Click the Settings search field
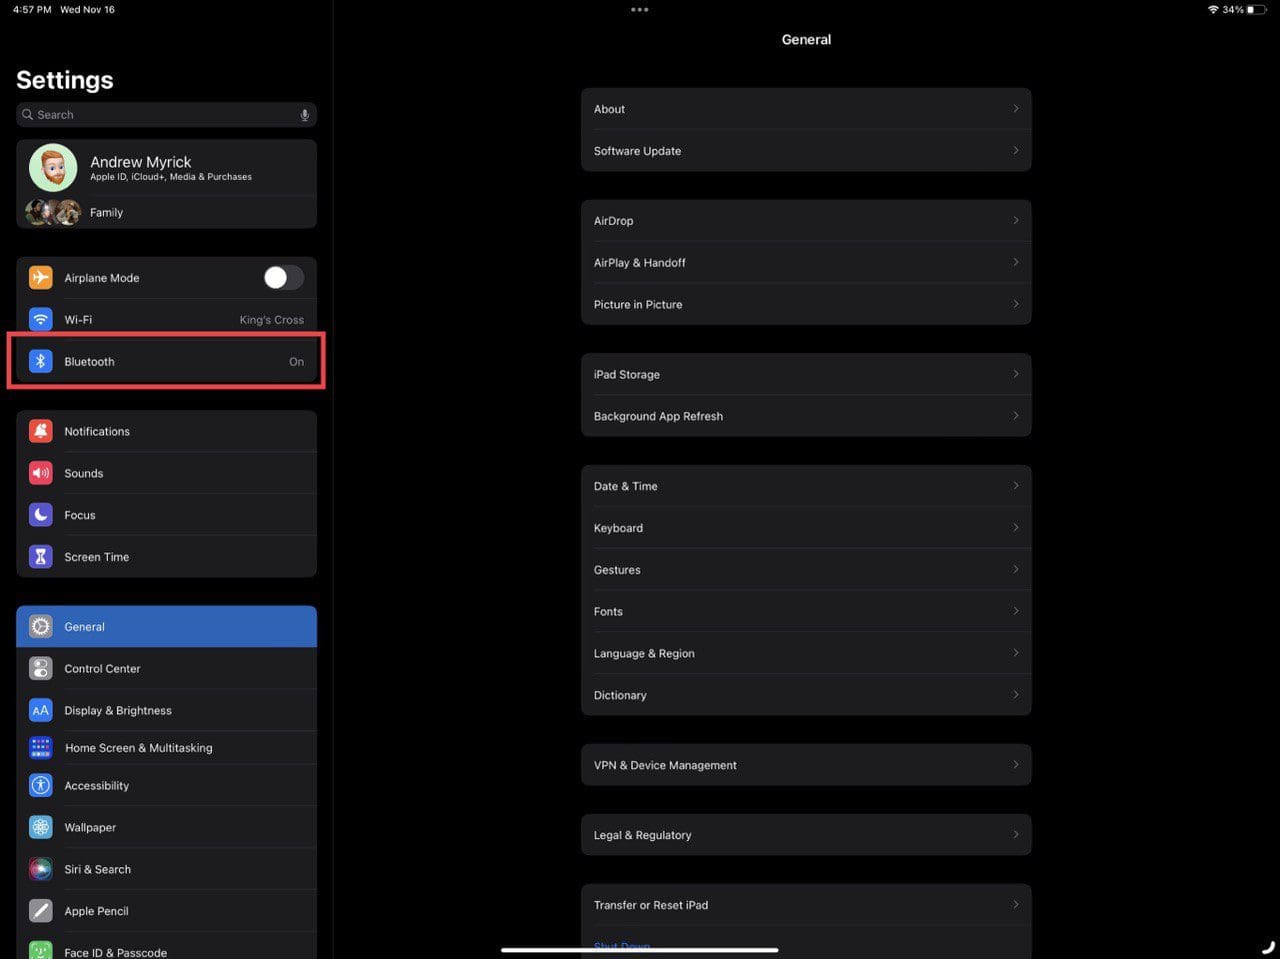Screen dimensions: 1280x959 coord(160,115)
